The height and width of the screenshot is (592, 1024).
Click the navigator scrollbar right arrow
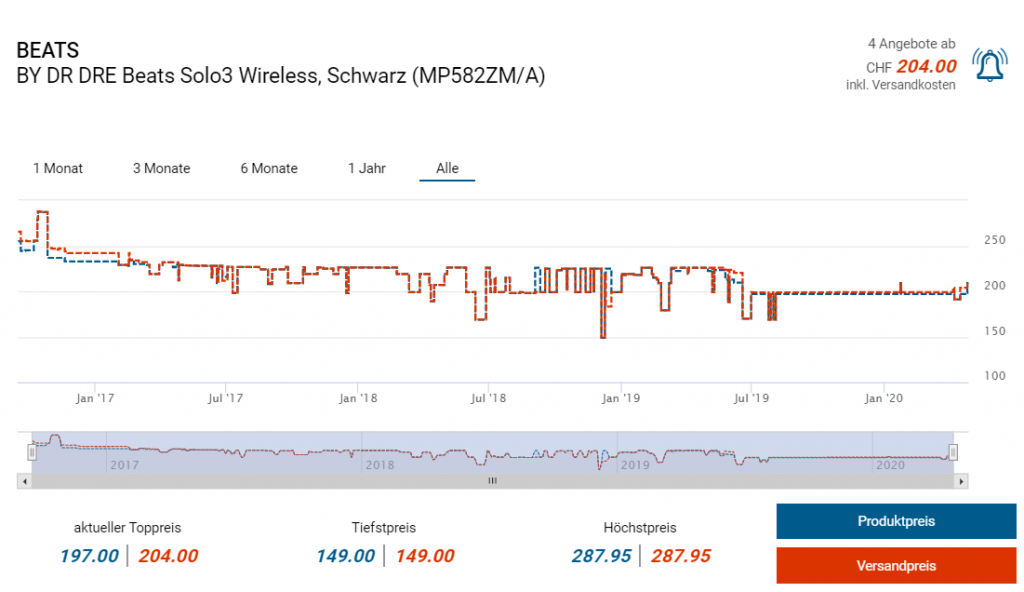click(x=961, y=481)
